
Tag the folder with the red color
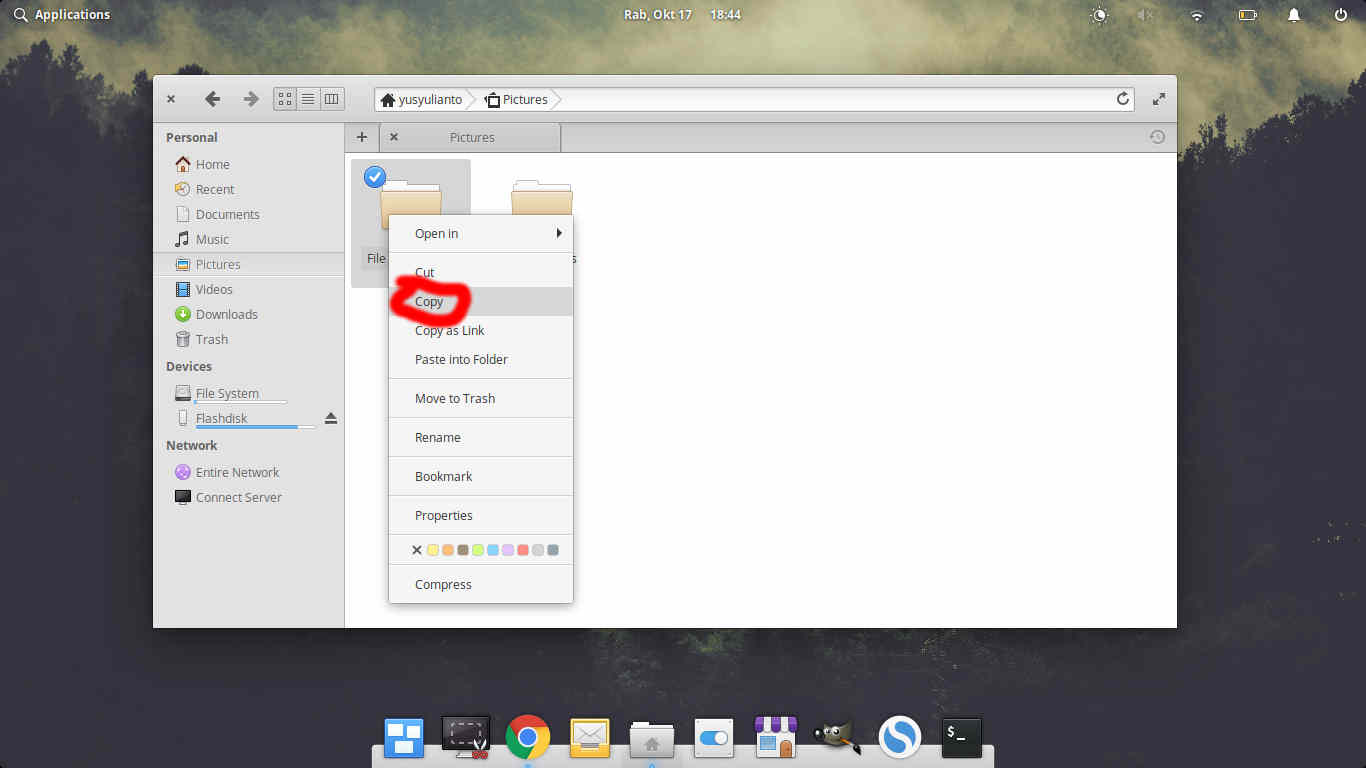tap(523, 550)
